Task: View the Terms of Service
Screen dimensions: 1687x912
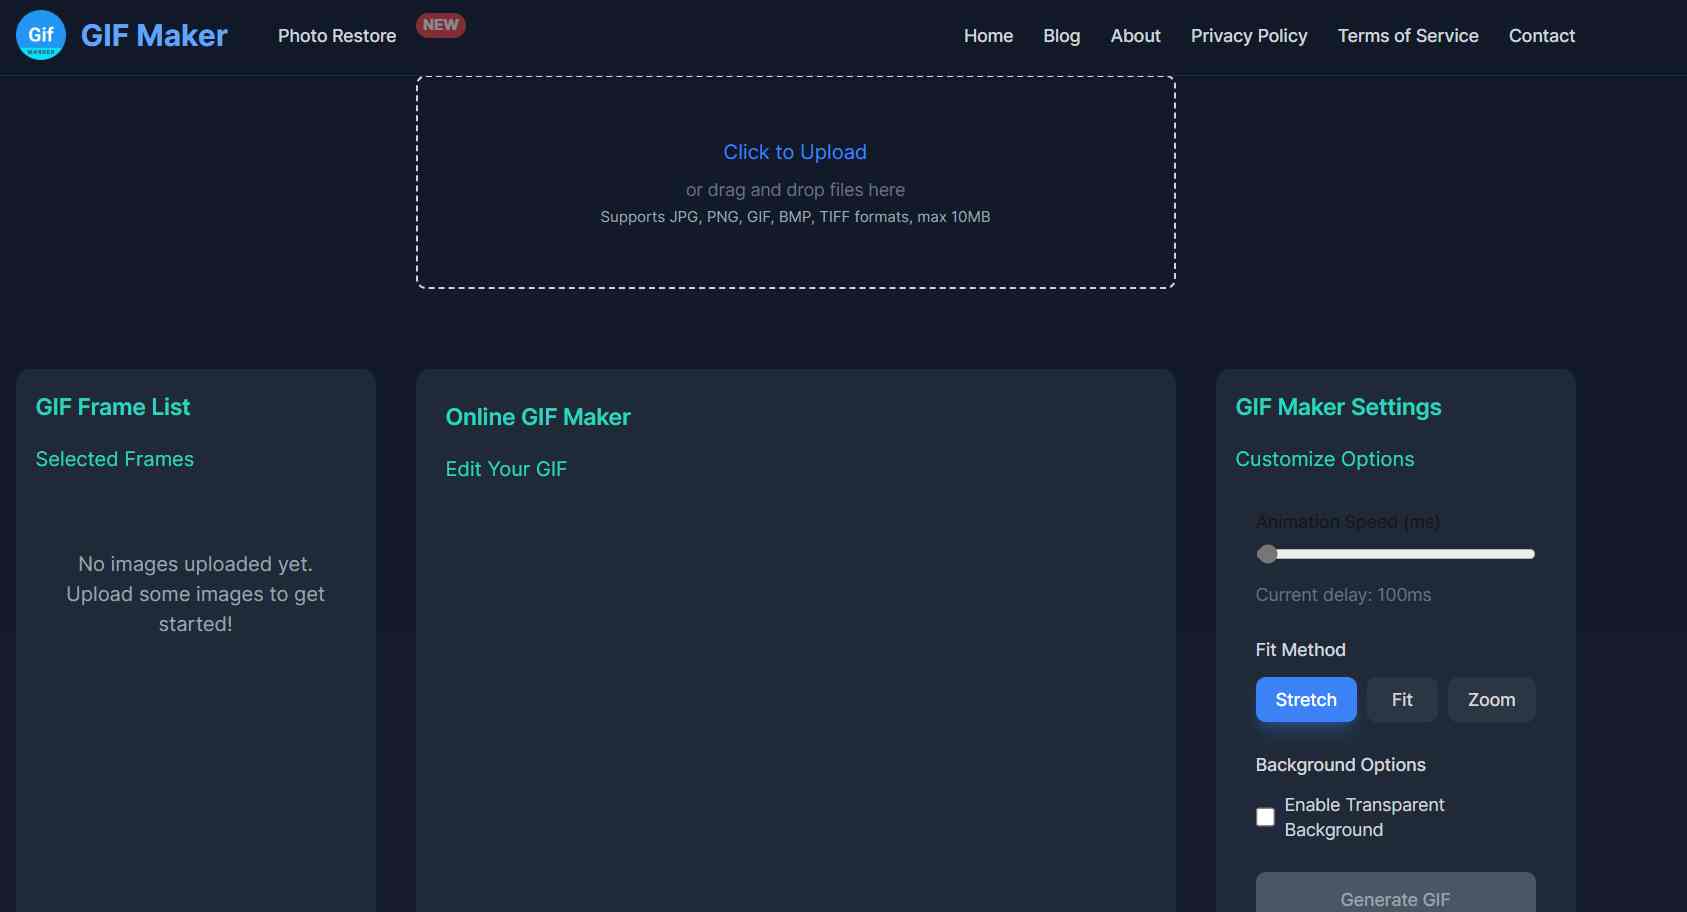Action: point(1407,36)
